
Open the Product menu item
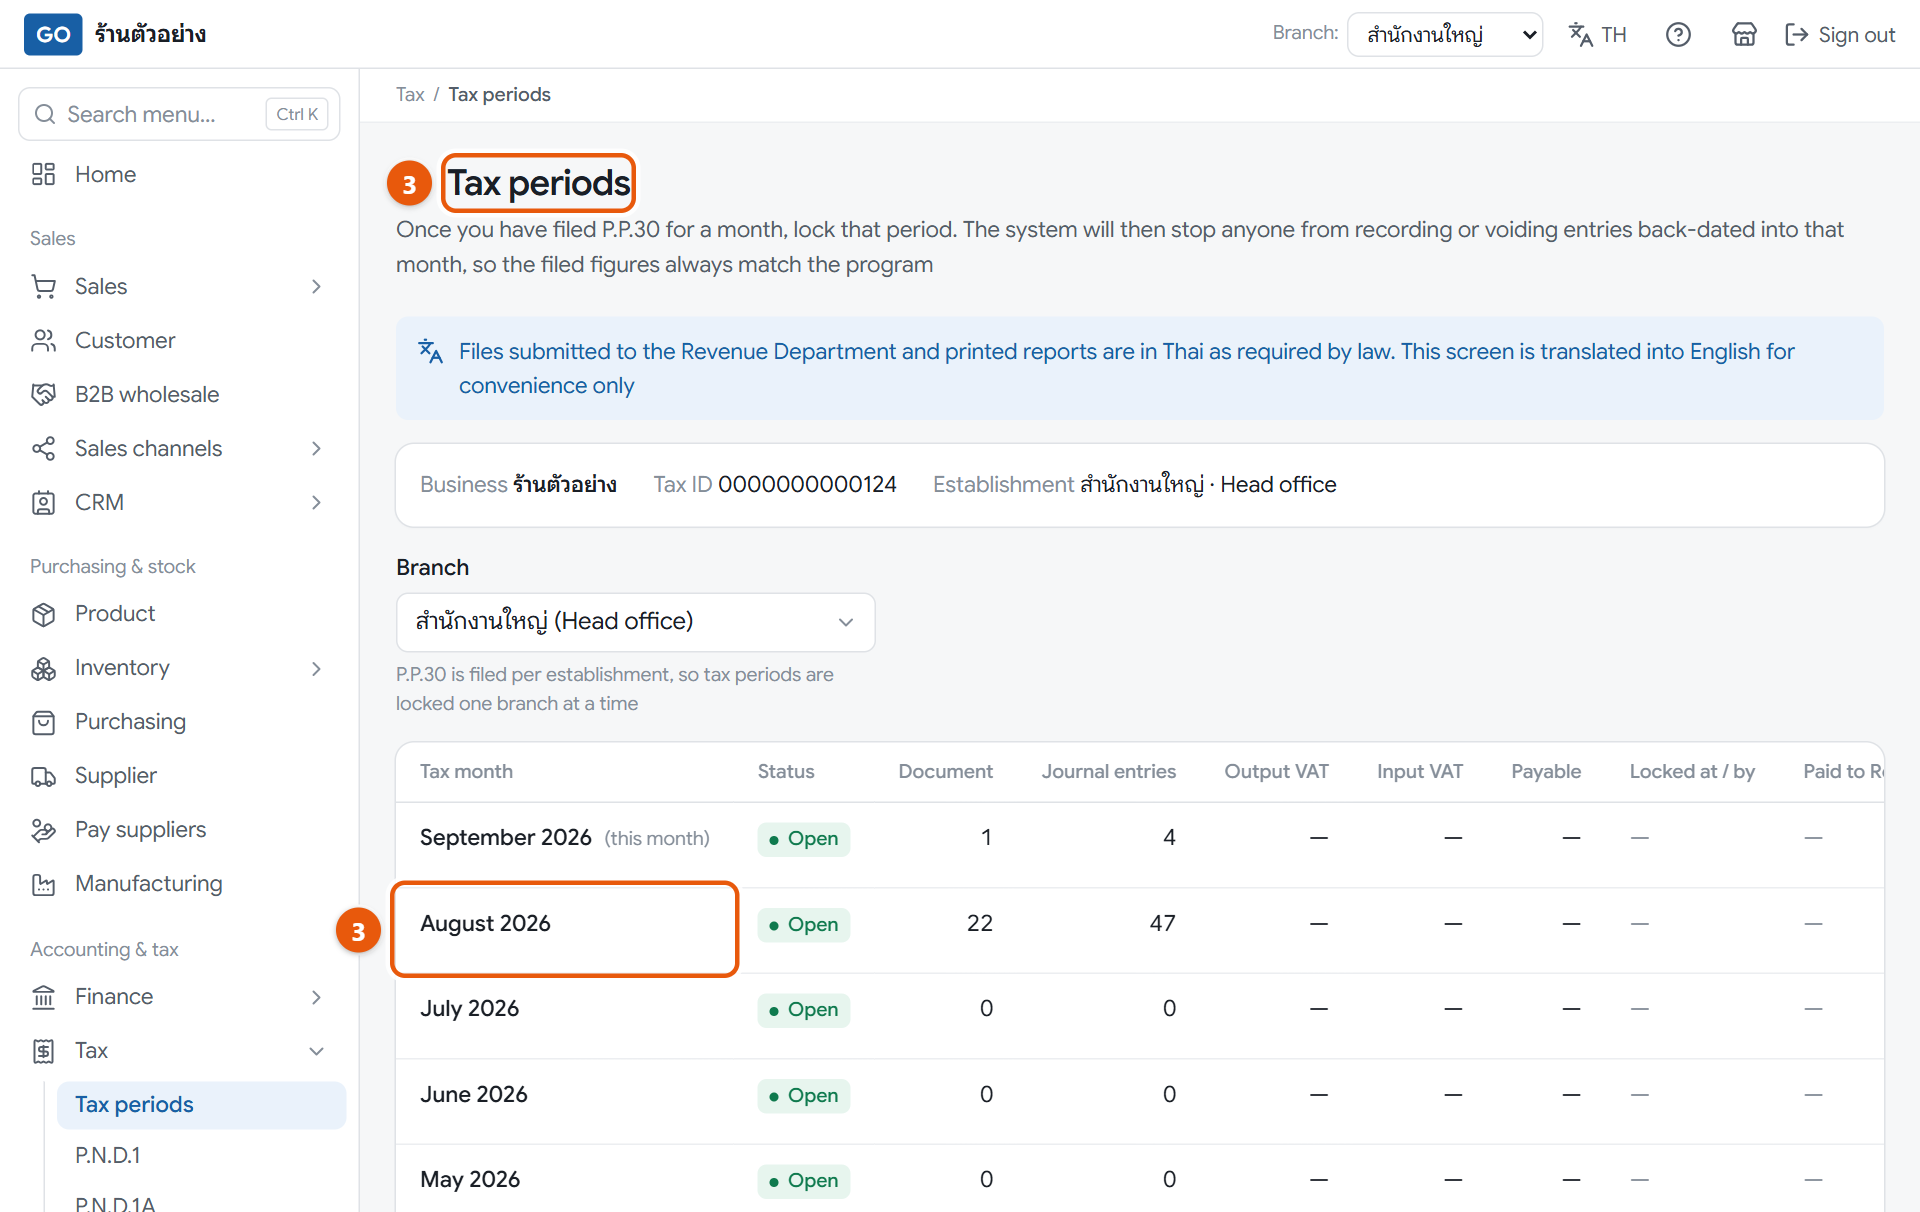tap(179, 614)
